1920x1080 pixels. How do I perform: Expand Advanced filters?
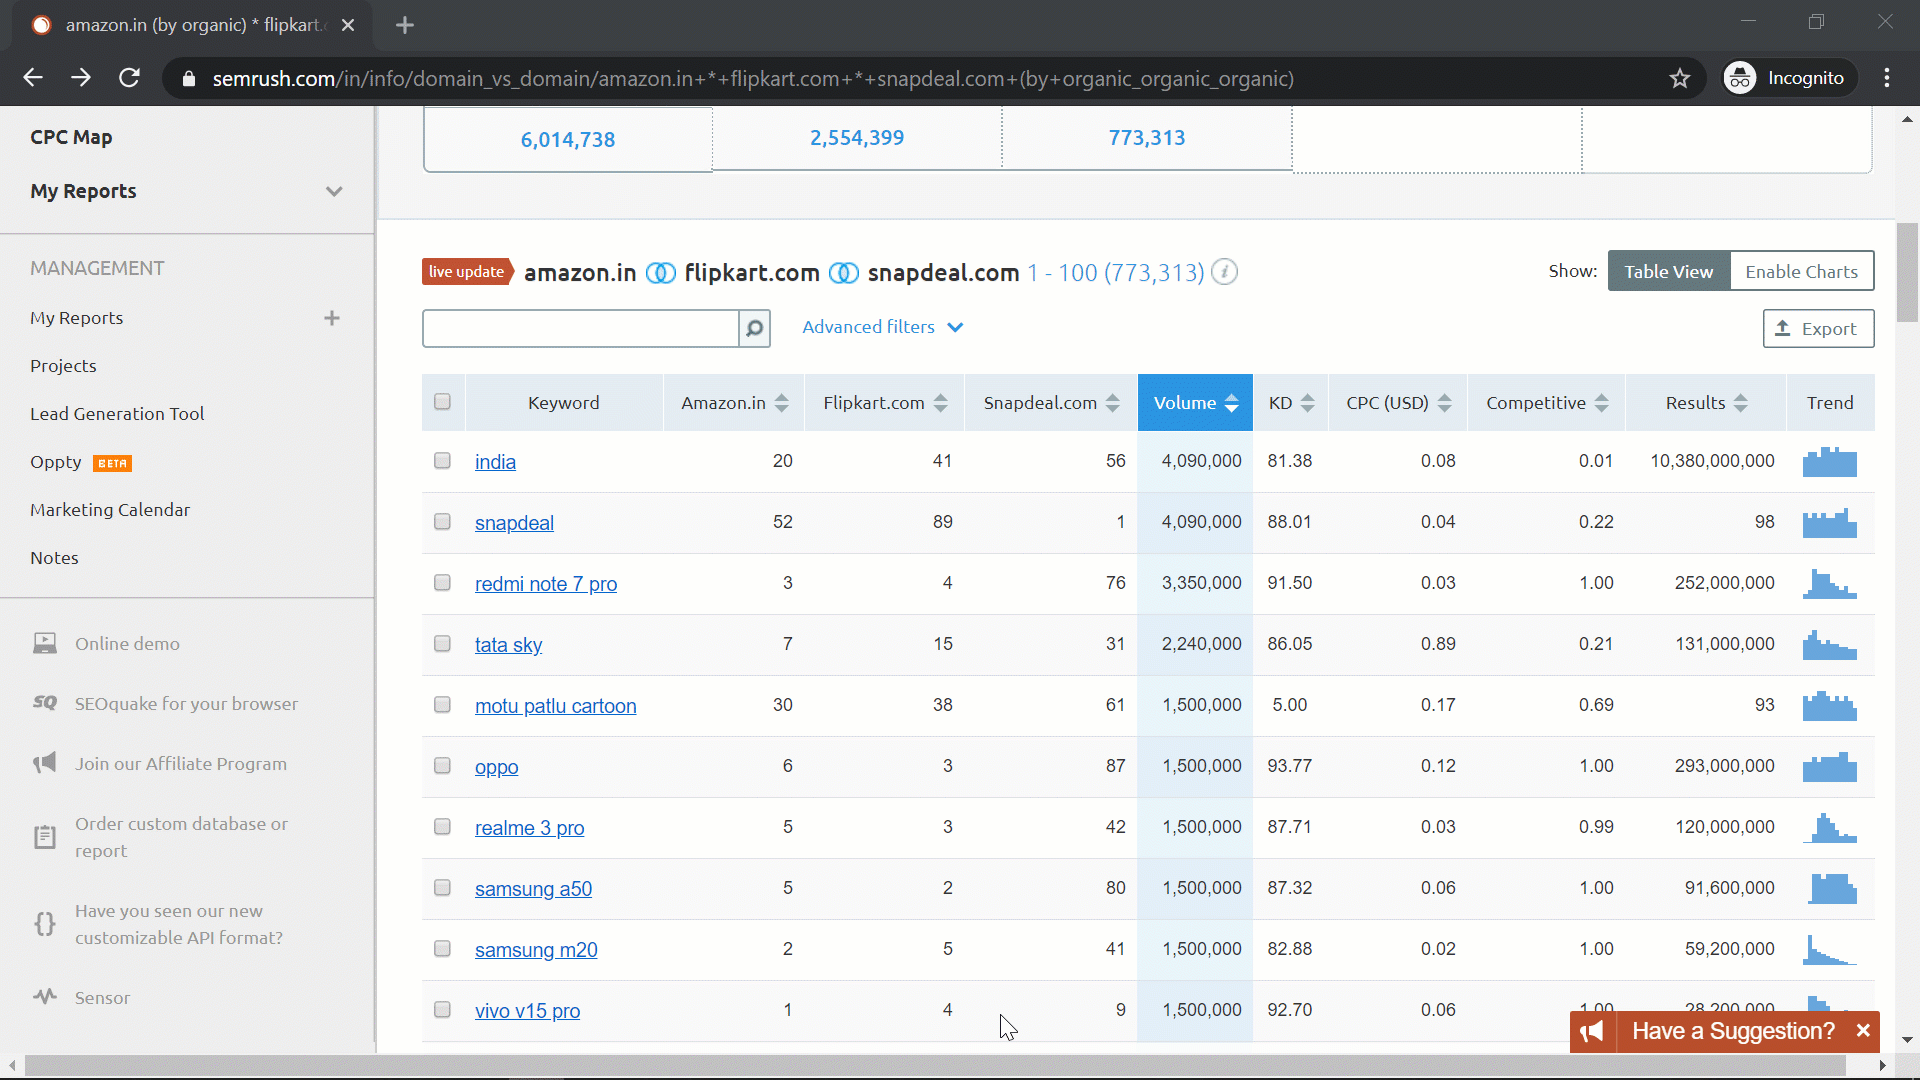pyautogui.click(x=882, y=327)
